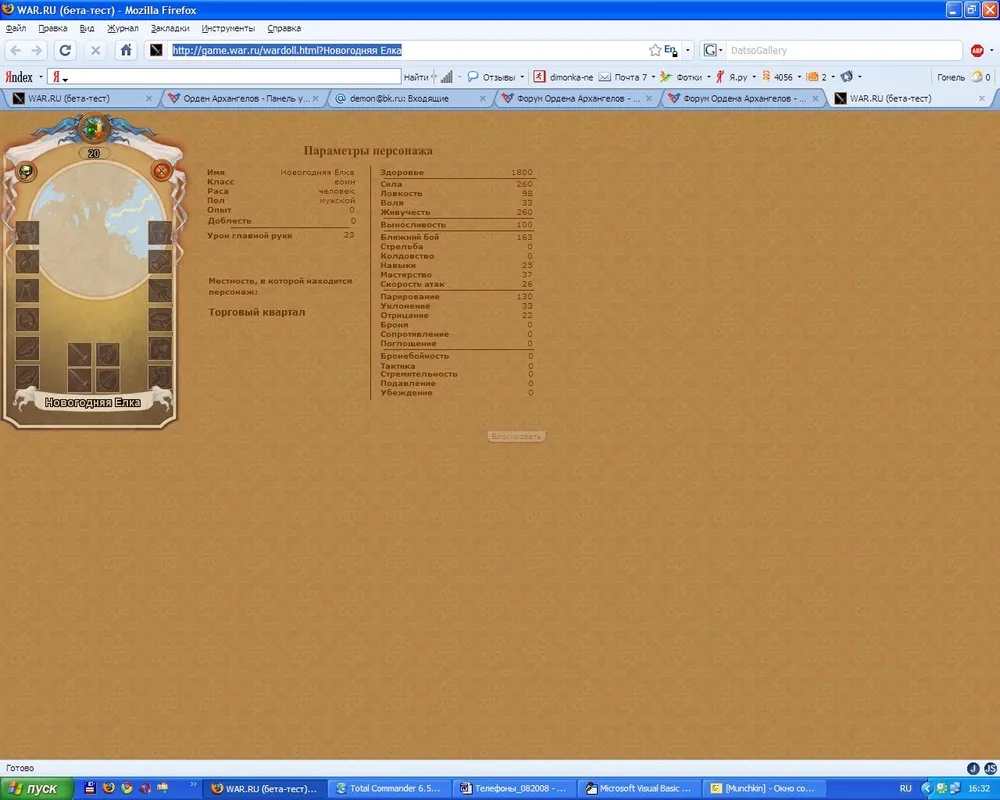Click the Adblock Plus icon
Image resolution: width=1000 pixels, height=800 pixels.
pyautogui.click(x=977, y=50)
